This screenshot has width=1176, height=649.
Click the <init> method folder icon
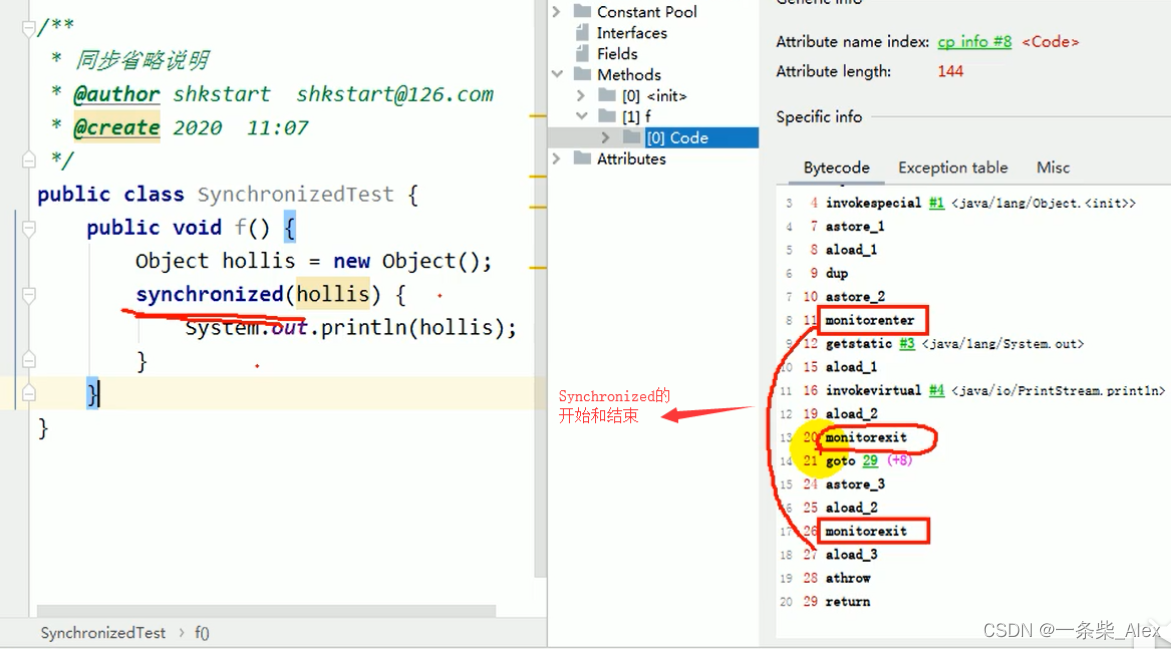(607, 95)
